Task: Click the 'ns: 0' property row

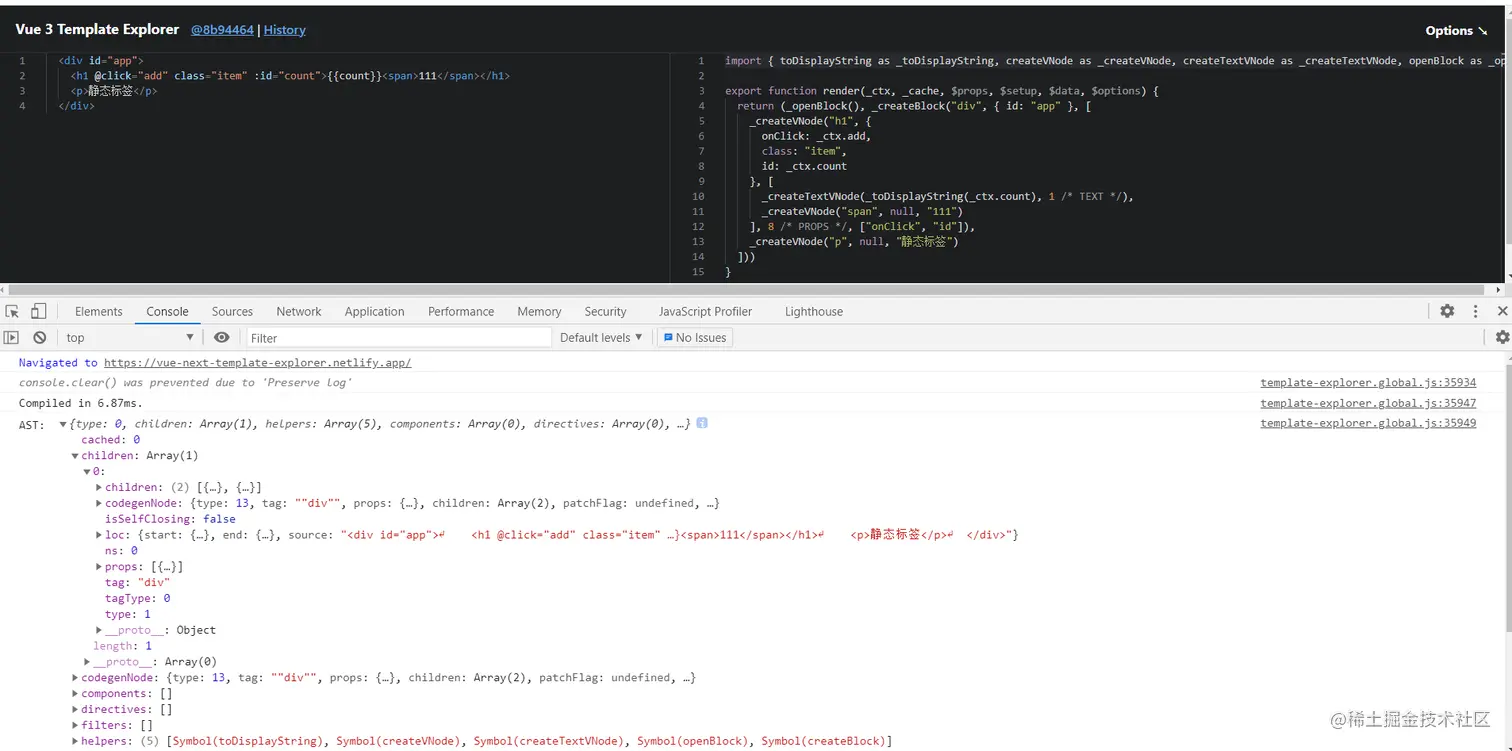Action: [121, 551]
